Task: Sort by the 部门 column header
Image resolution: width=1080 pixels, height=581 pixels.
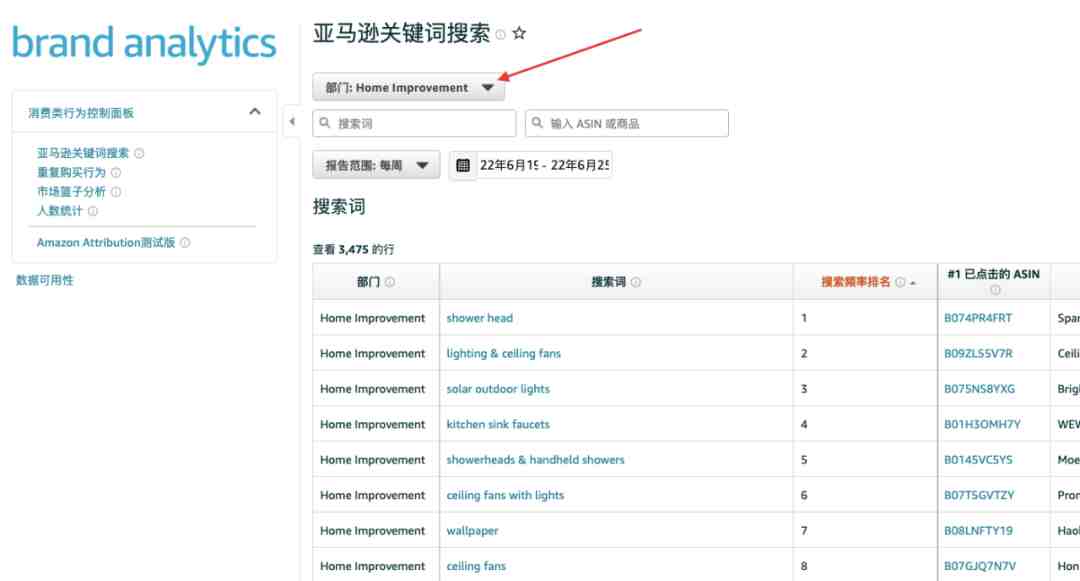Action: click(x=368, y=282)
